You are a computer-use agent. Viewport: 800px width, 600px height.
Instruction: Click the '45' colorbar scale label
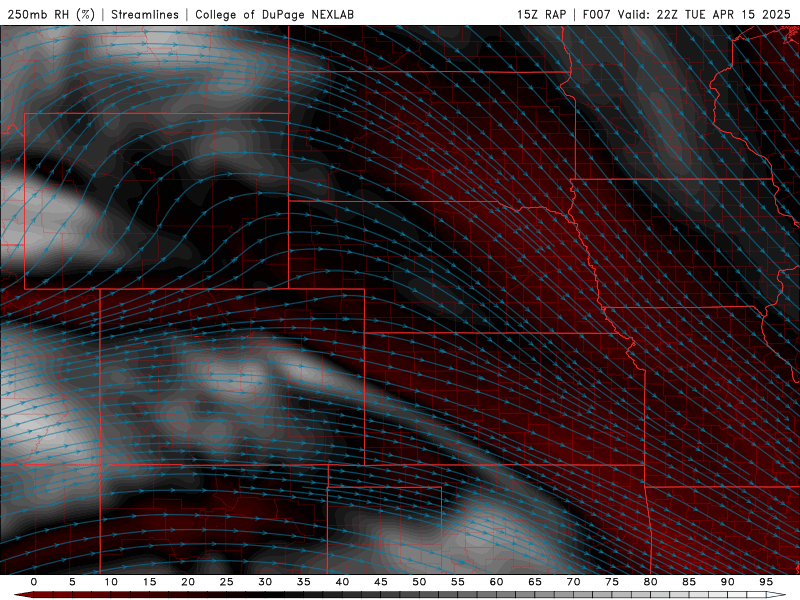click(381, 582)
